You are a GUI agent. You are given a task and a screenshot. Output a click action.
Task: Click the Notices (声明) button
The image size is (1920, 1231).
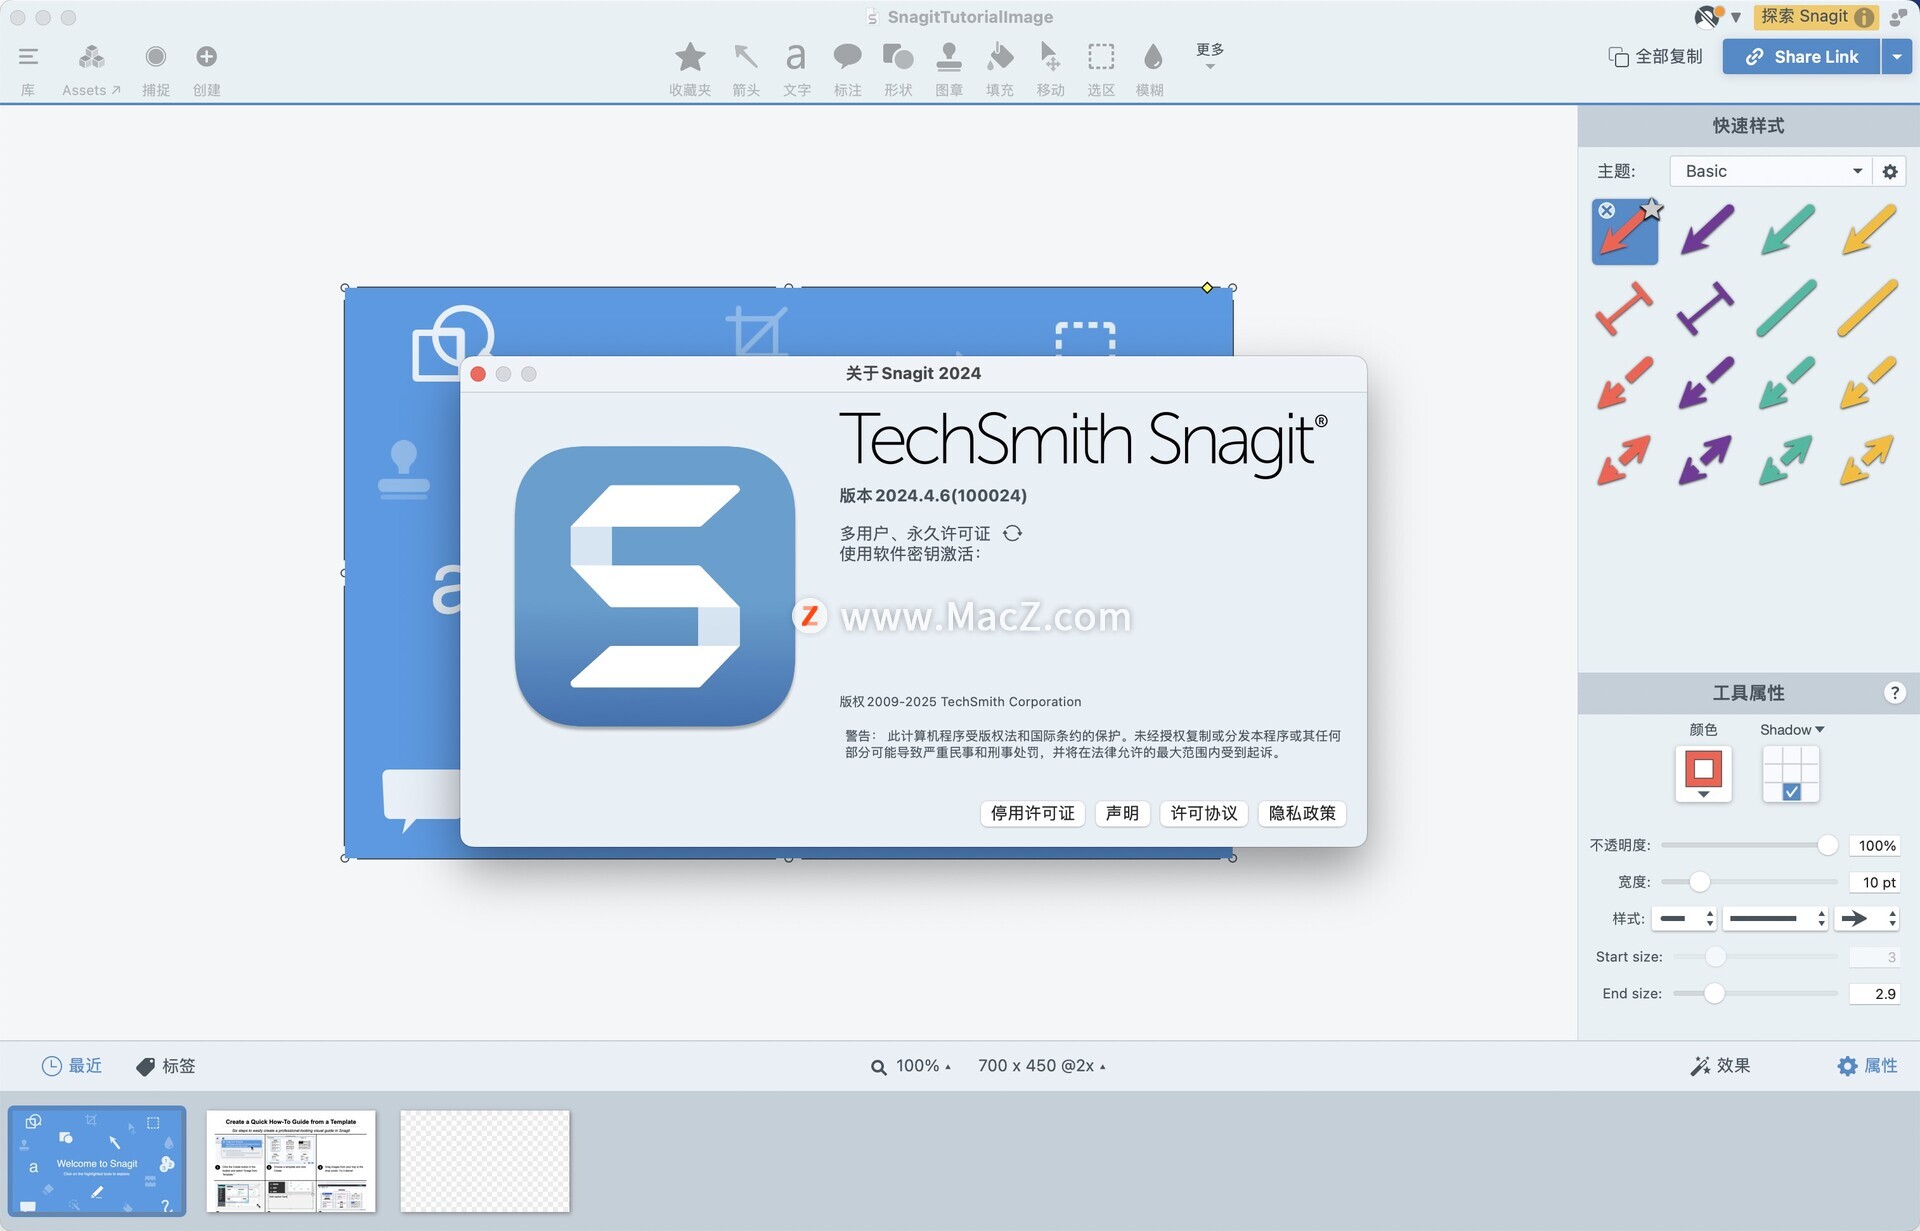[x=1122, y=813]
